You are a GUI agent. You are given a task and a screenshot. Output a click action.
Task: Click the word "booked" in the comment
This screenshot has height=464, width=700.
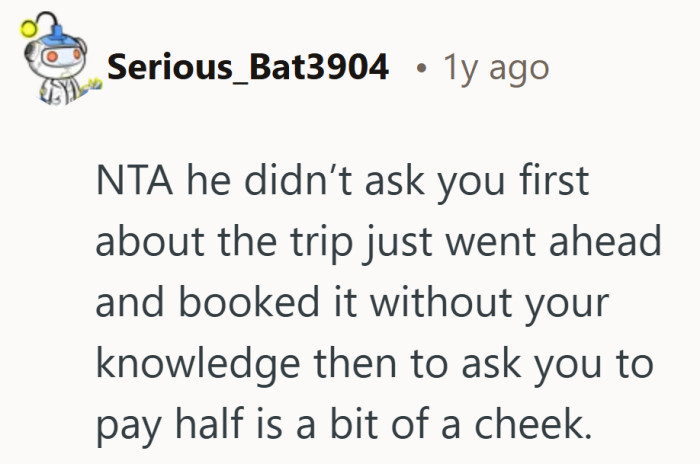(232, 303)
